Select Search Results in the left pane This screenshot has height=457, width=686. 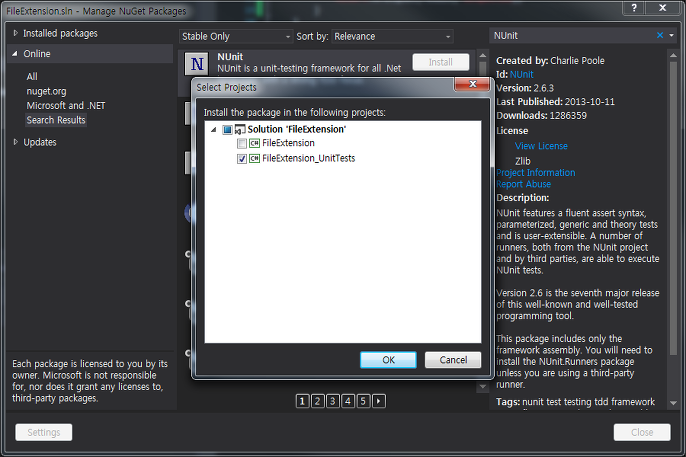tap(56, 120)
